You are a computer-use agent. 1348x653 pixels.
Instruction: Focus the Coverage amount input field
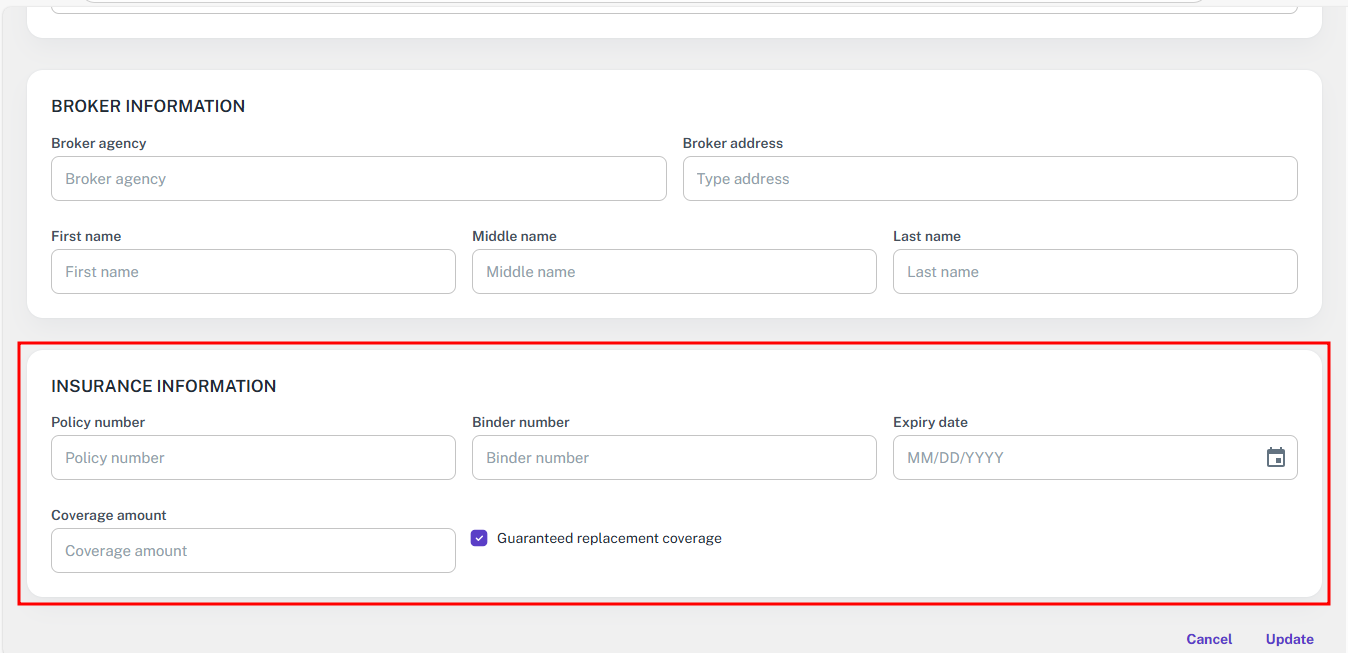click(x=253, y=551)
